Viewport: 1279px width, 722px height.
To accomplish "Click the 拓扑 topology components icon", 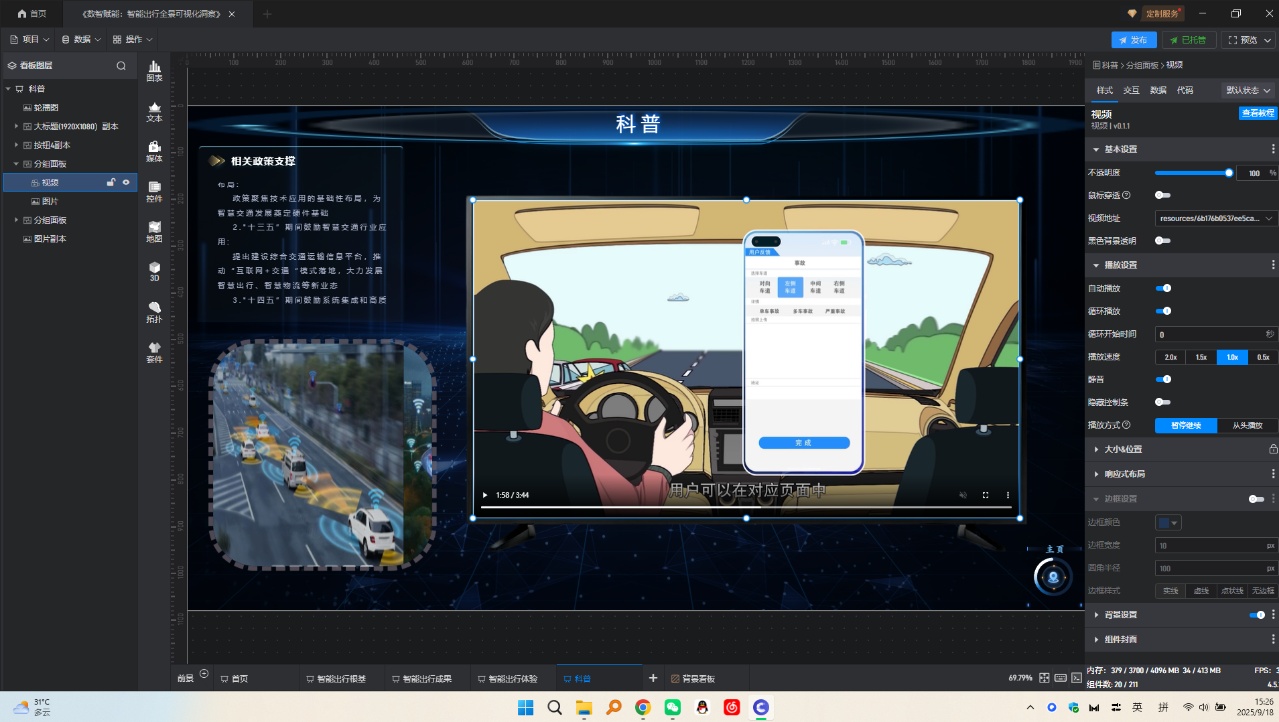I will click(x=154, y=312).
